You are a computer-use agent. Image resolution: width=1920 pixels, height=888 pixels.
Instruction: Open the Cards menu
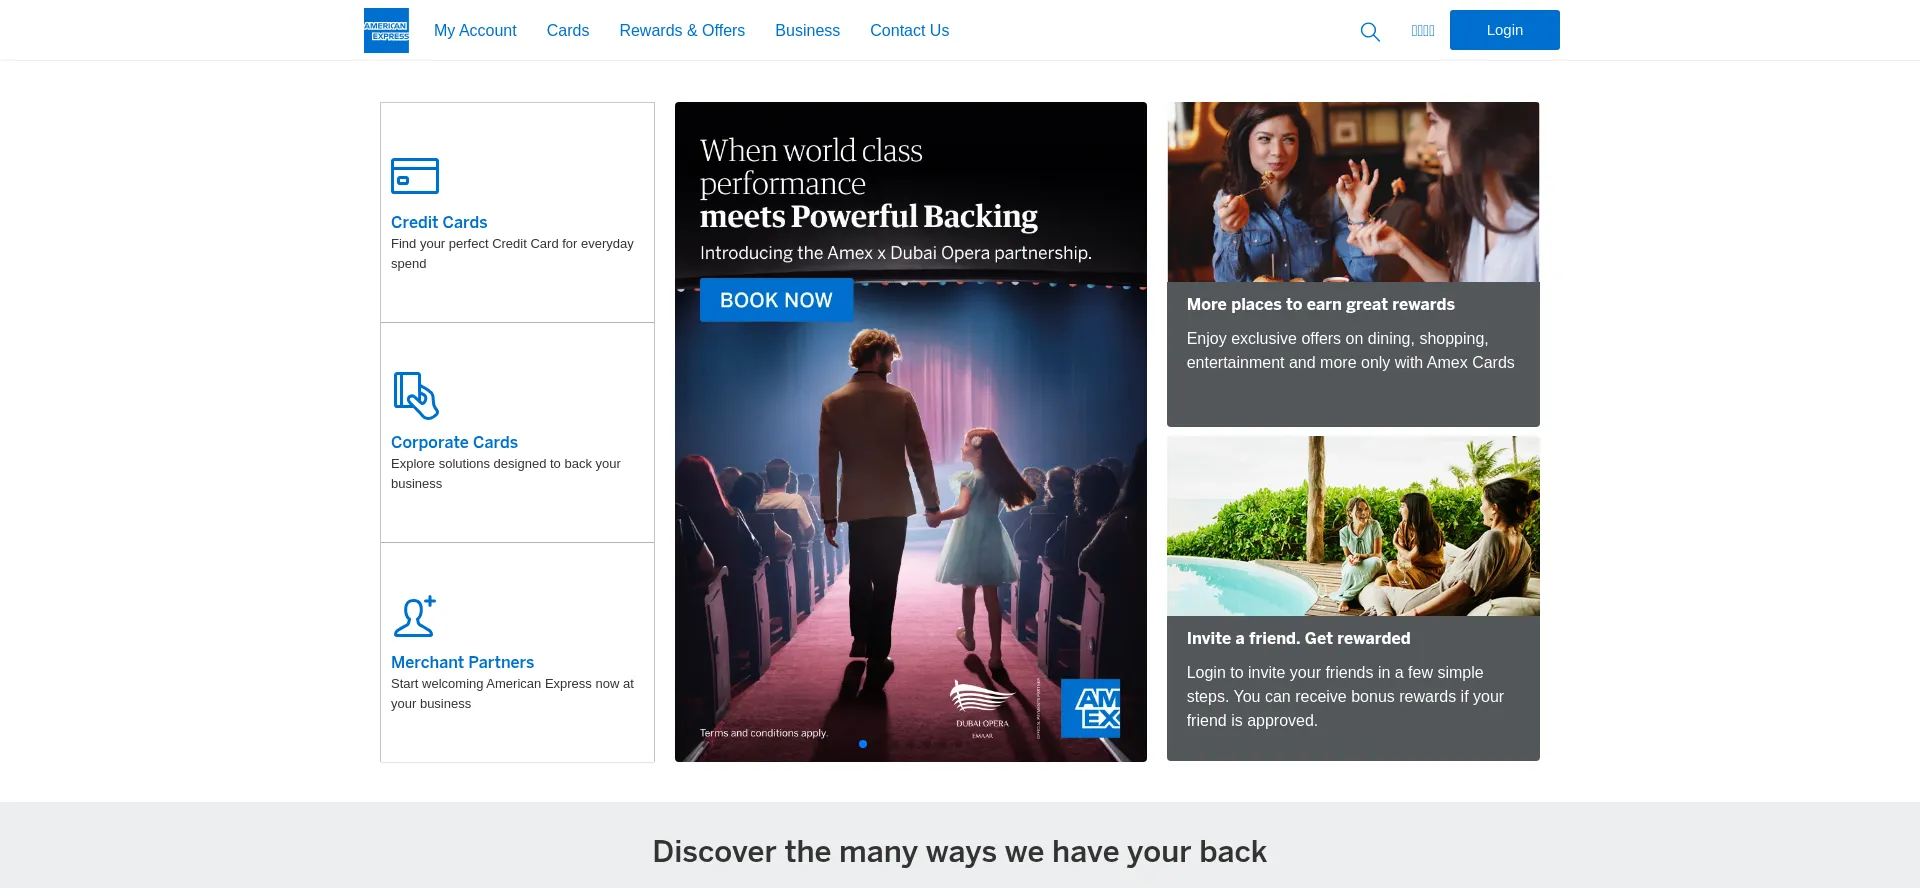[568, 30]
